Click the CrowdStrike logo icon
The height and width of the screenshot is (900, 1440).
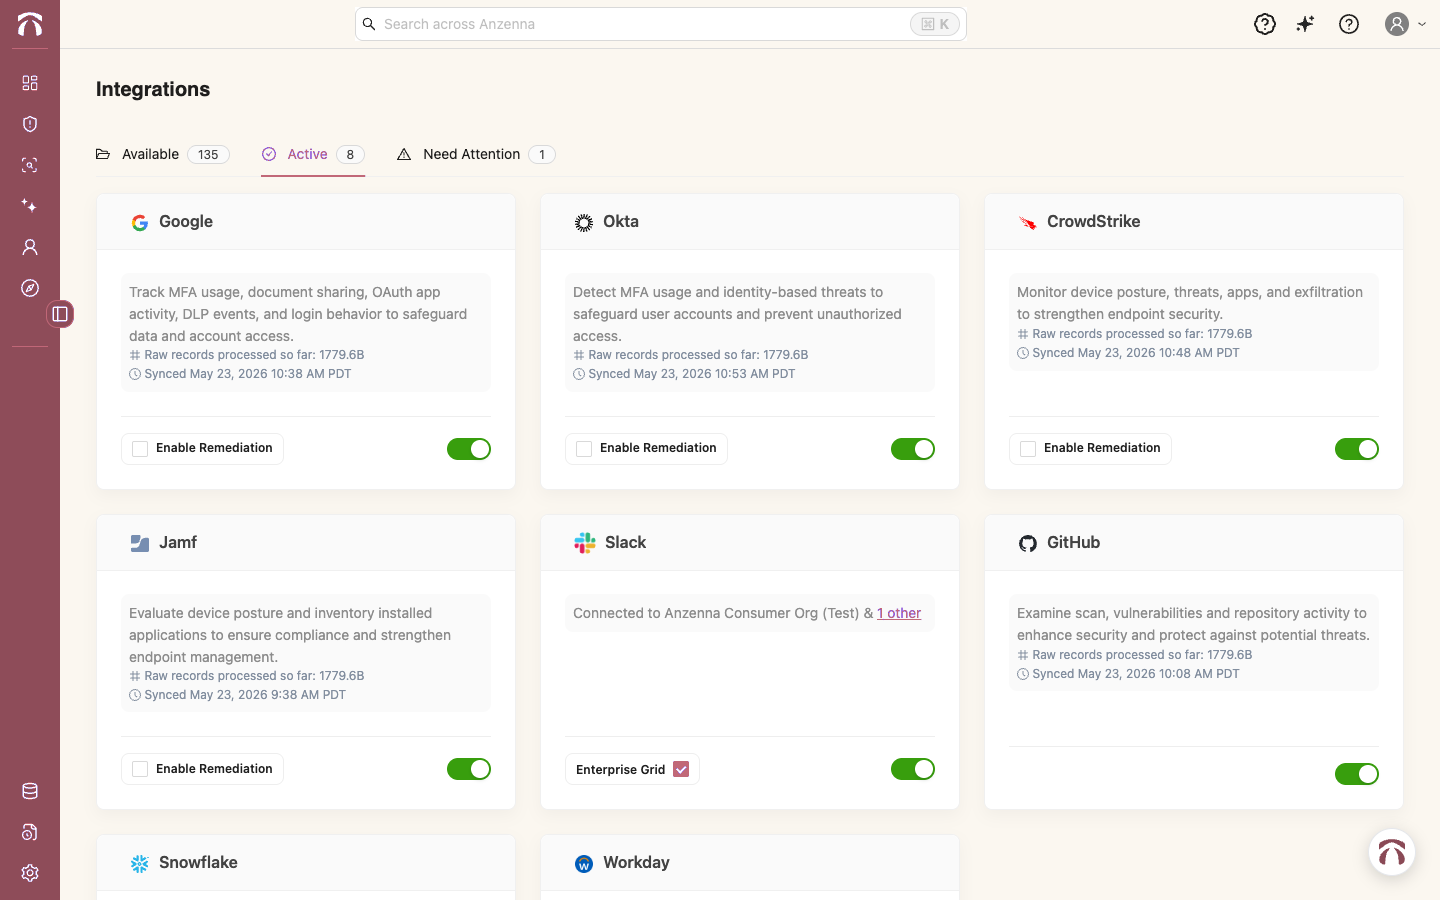point(1028,223)
